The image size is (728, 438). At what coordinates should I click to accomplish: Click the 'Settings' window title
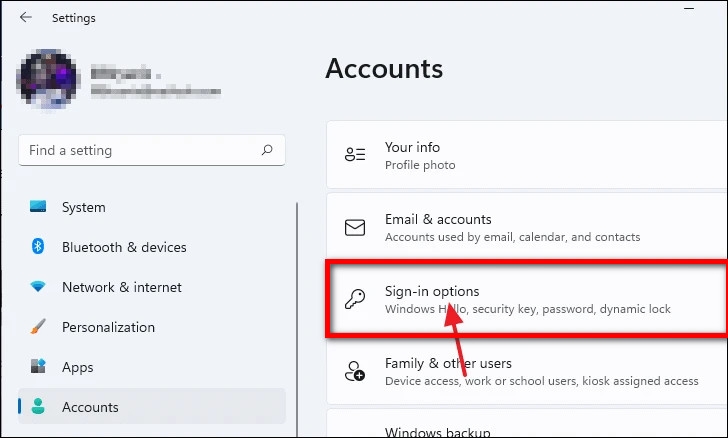coord(74,18)
